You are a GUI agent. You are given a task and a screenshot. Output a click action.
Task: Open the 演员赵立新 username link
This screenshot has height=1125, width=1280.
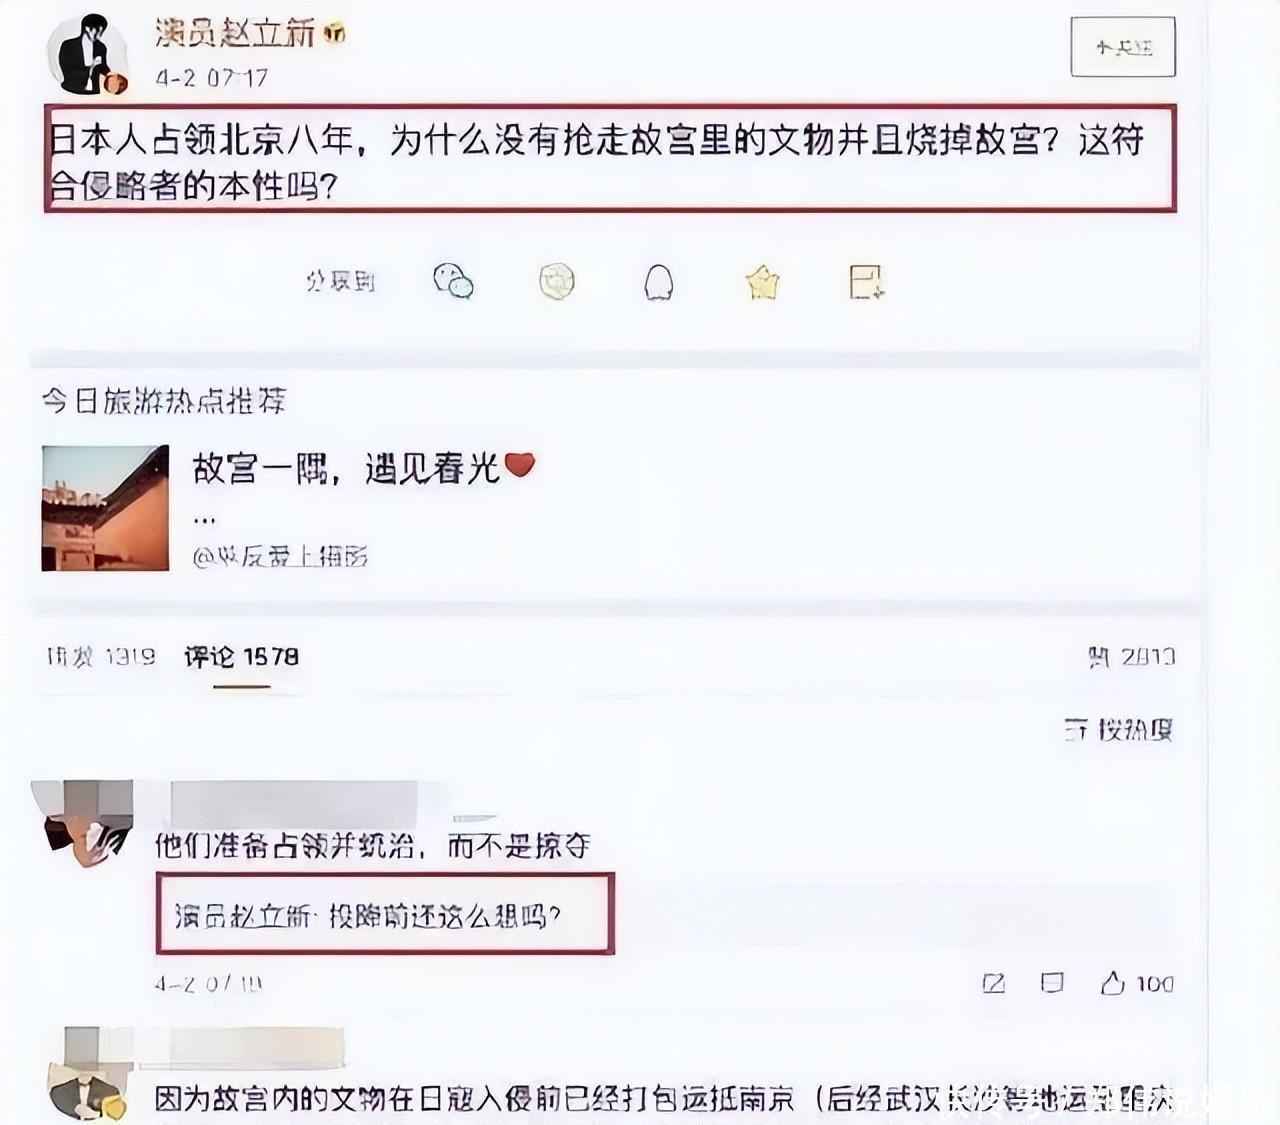pos(236,33)
